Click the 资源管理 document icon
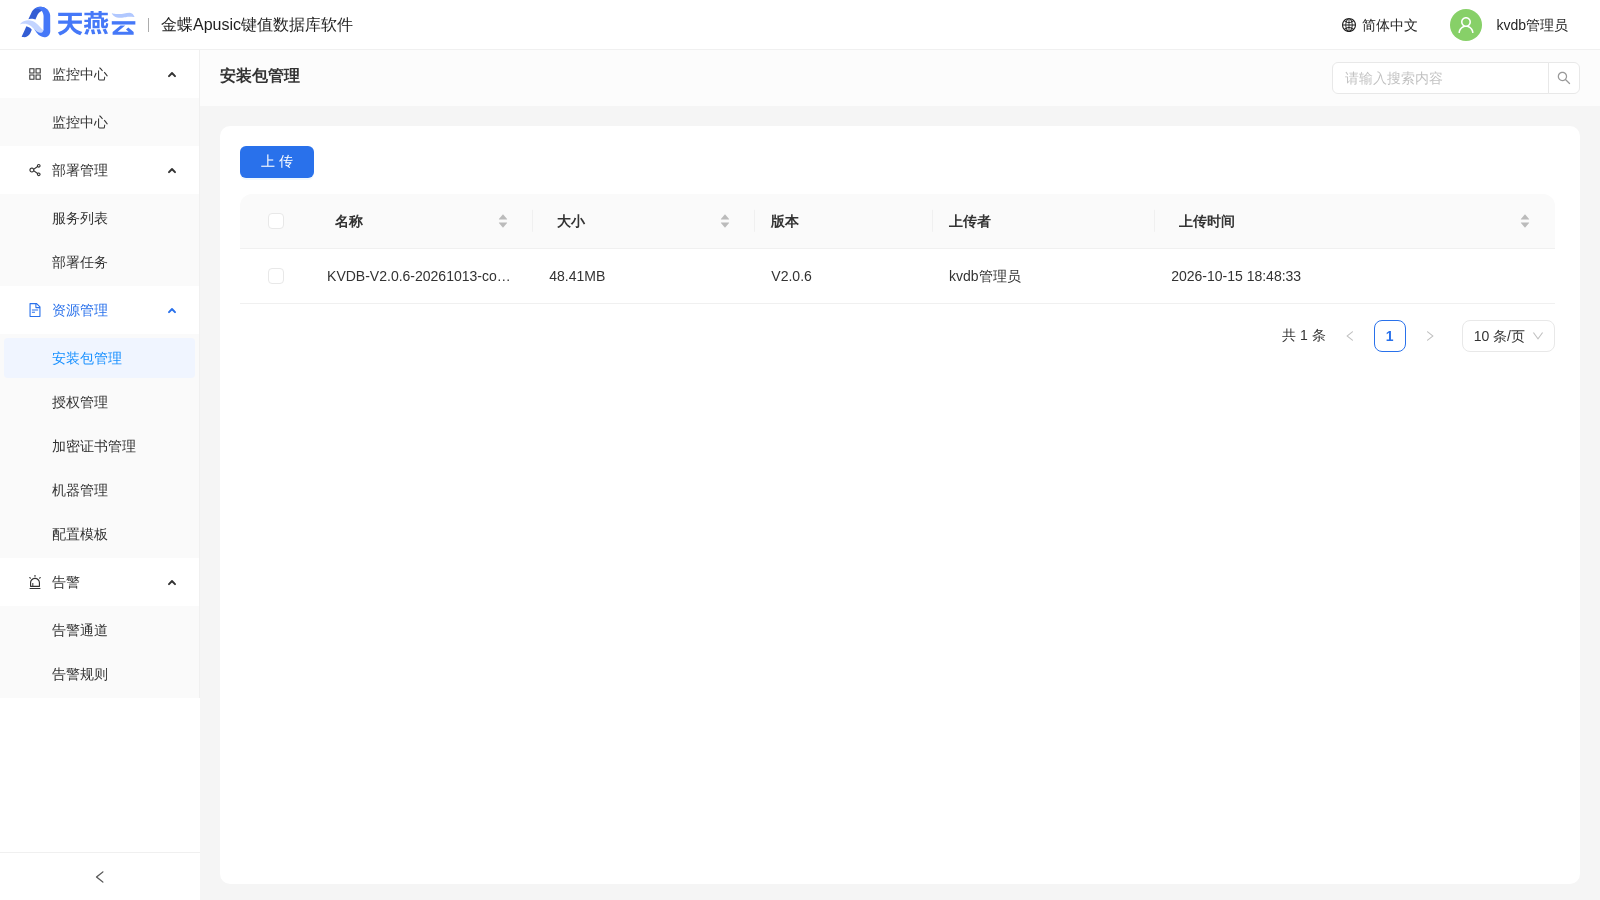 pos(35,310)
